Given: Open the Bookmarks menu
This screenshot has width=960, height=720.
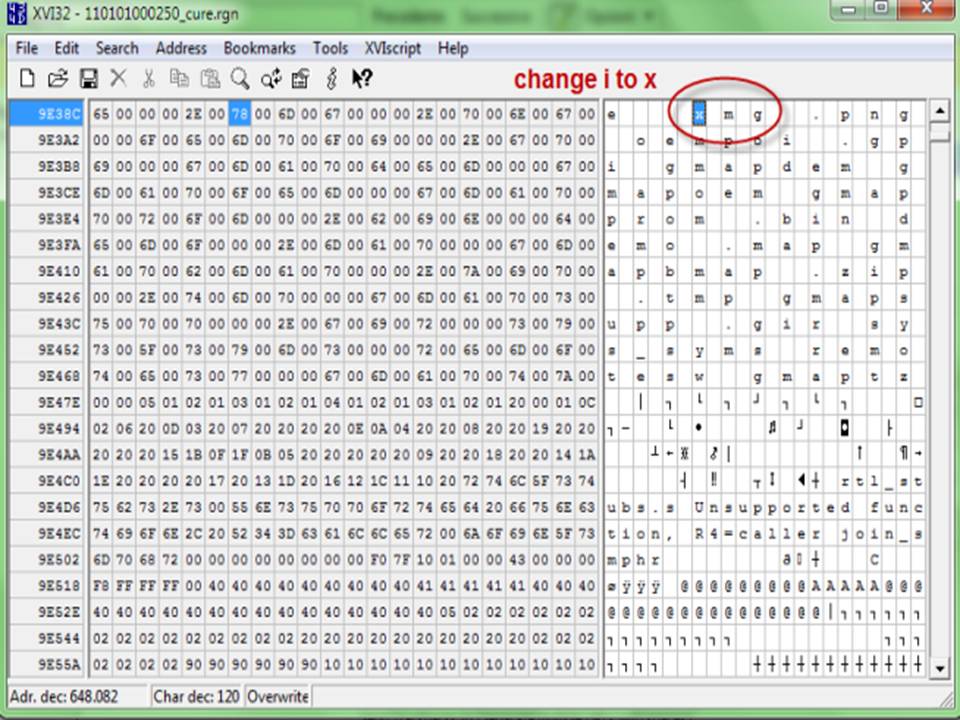Looking at the screenshot, I should pos(260,48).
